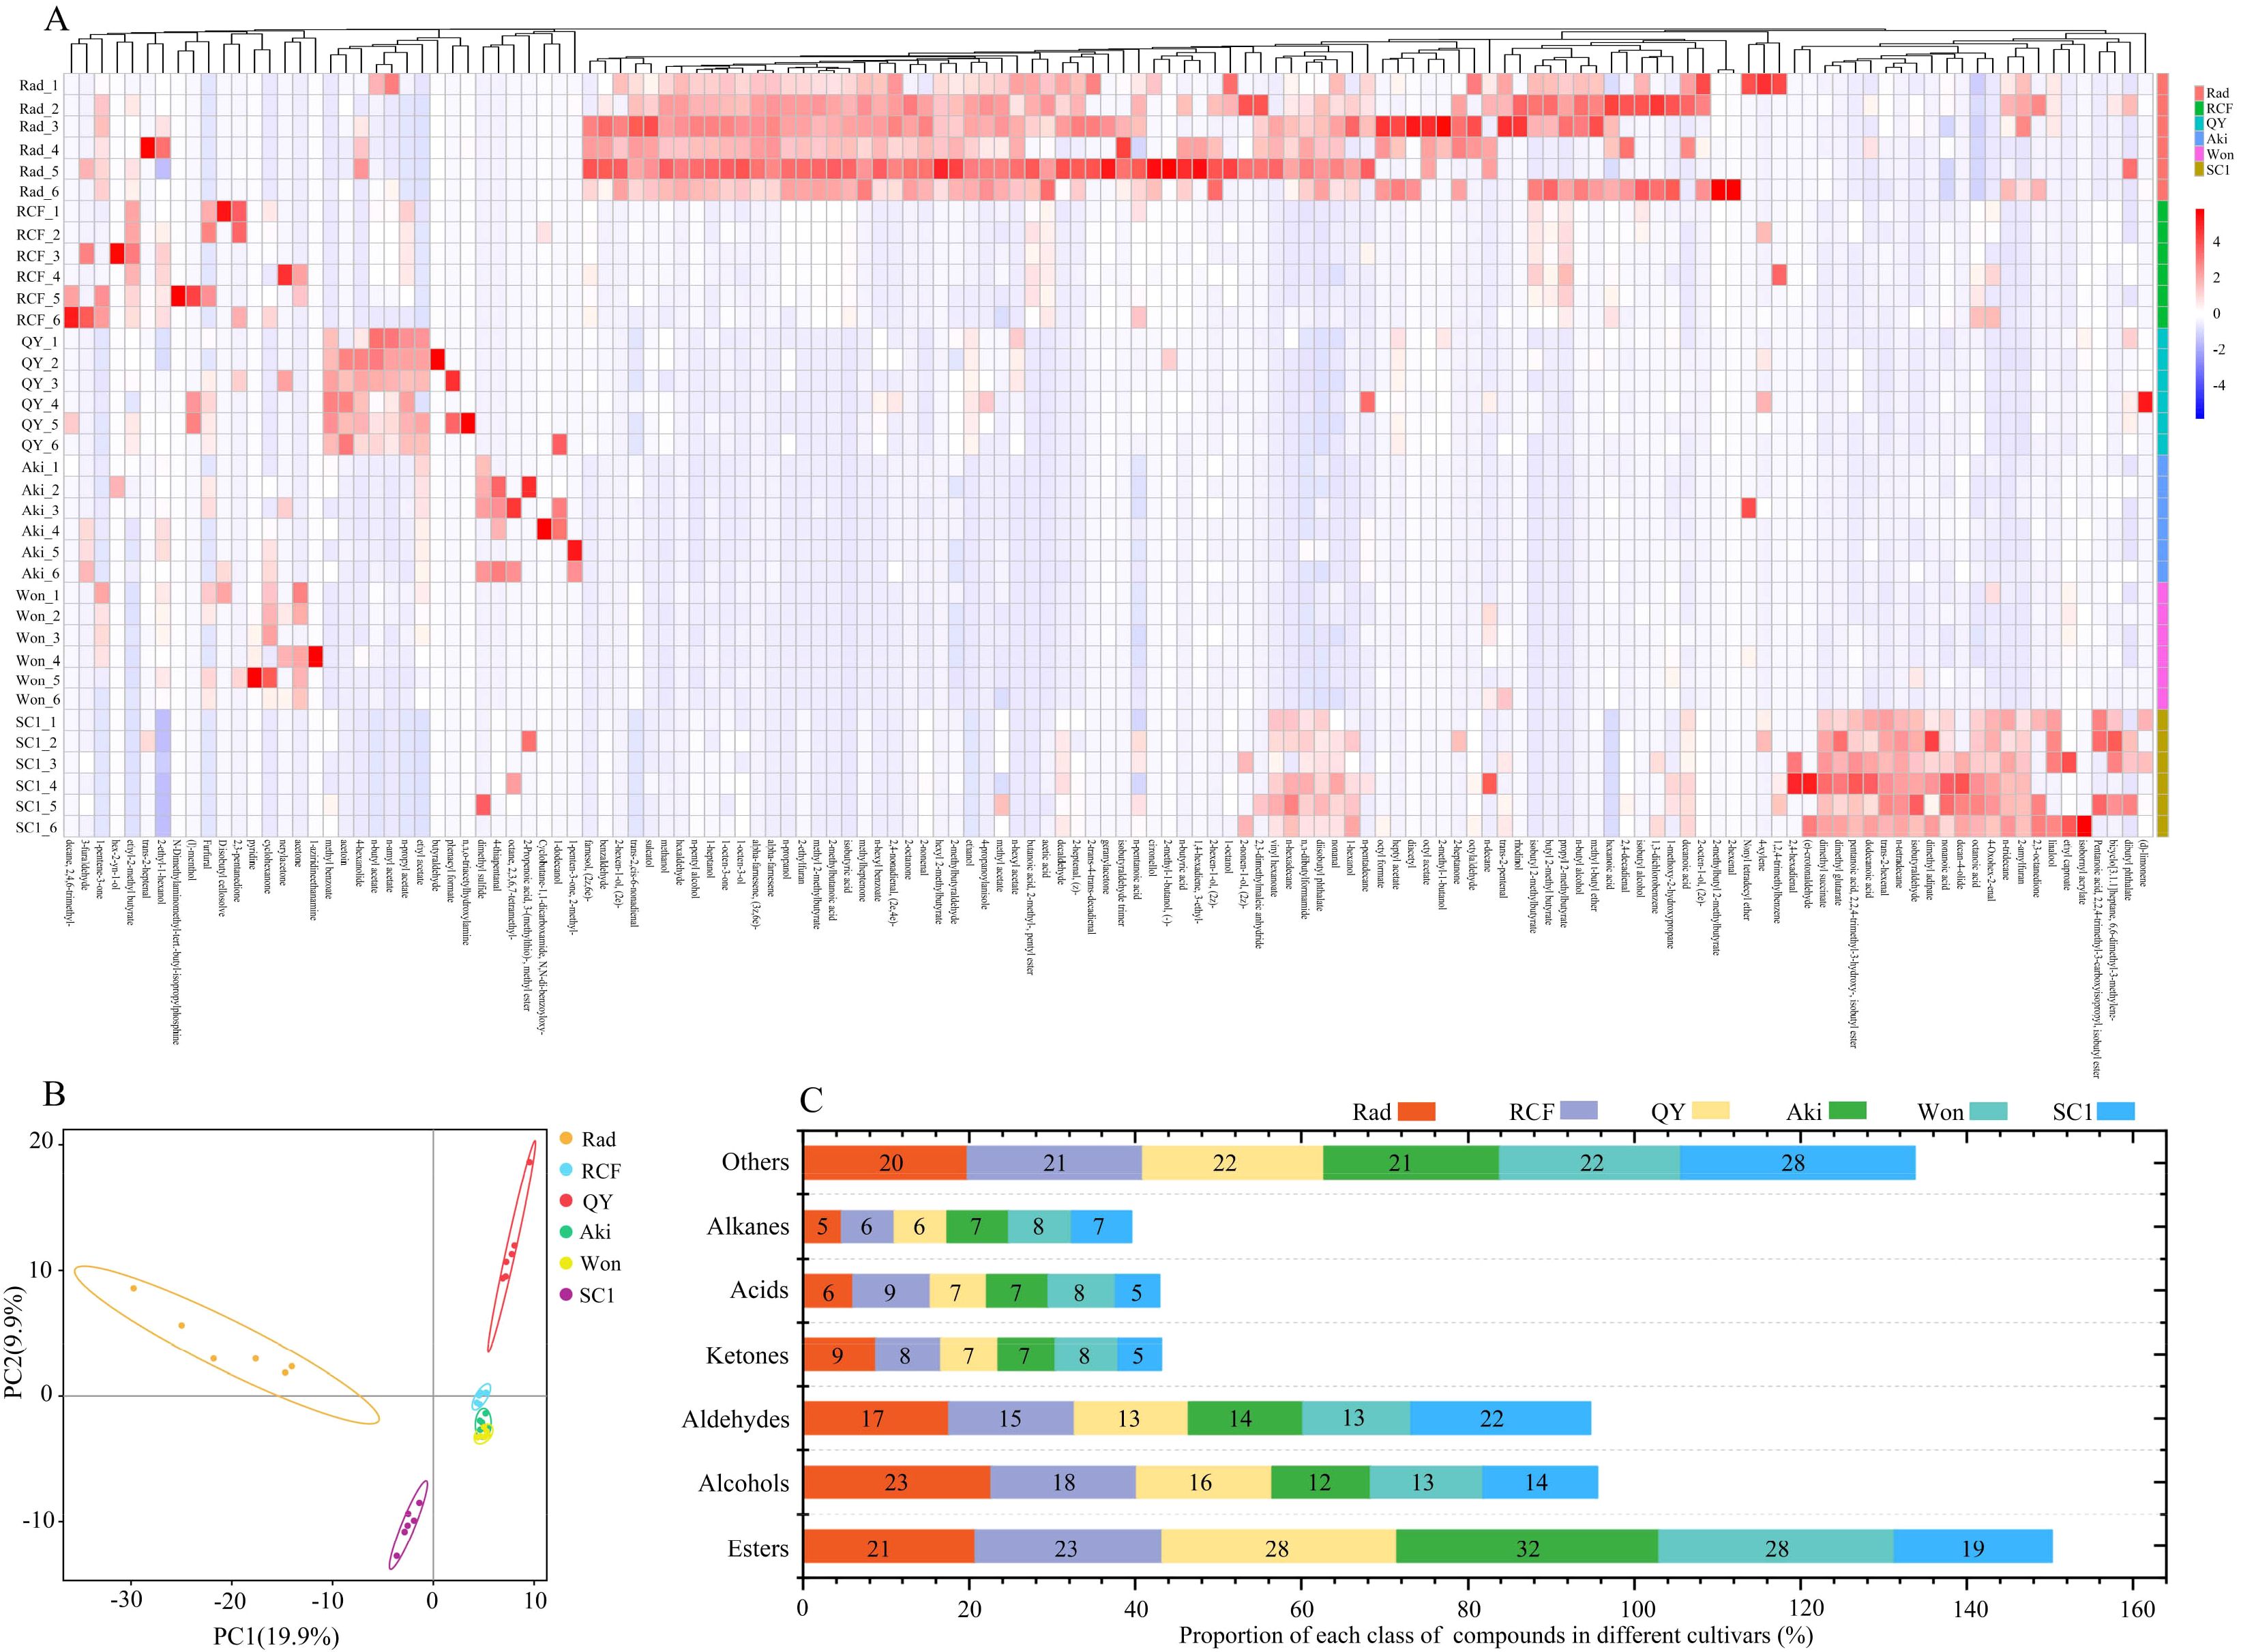Click the Rad segment (9) in the Ketones bar
The image size is (2241, 1652).
(x=839, y=1355)
